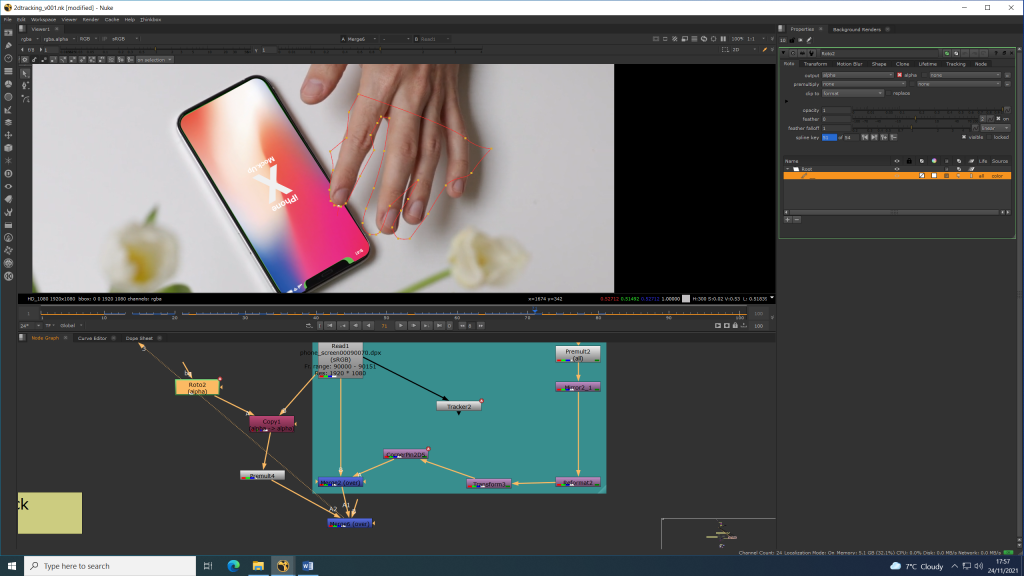The image size is (1024, 576).
Task: Open the Workspace menu
Action: pyautogui.click(x=43, y=20)
